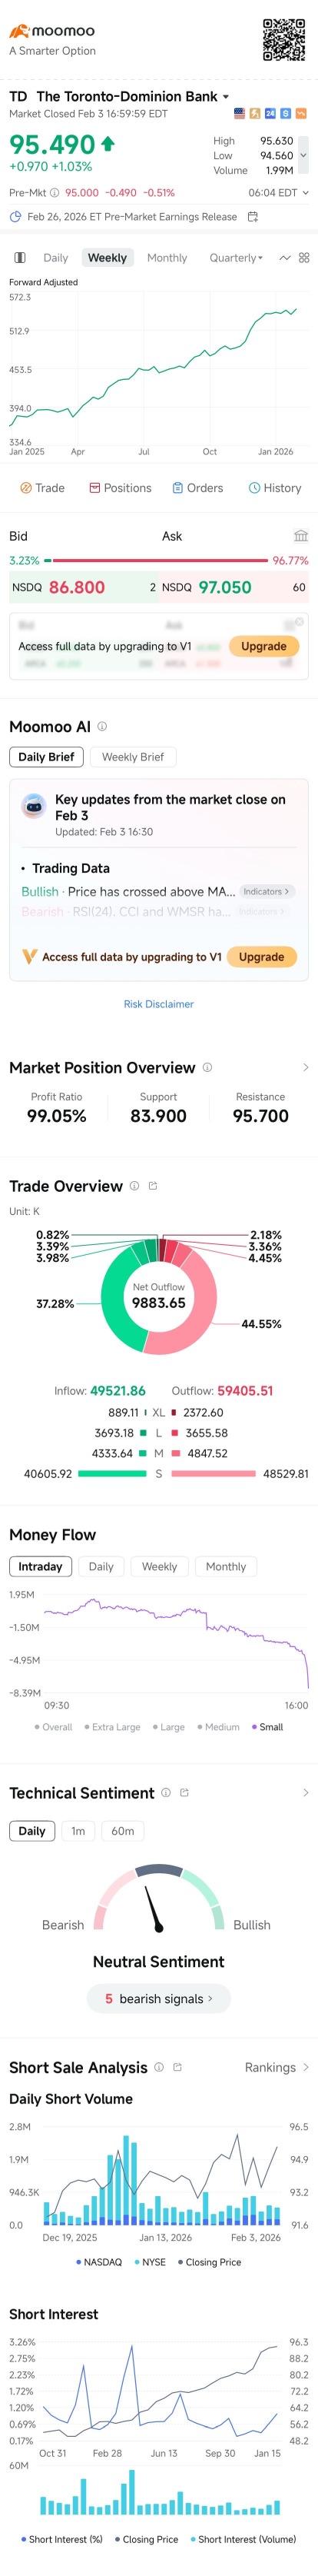Screen dimensions: 318x2576
Task: Open Moomoo AI info icon
Action: (x=102, y=727)
